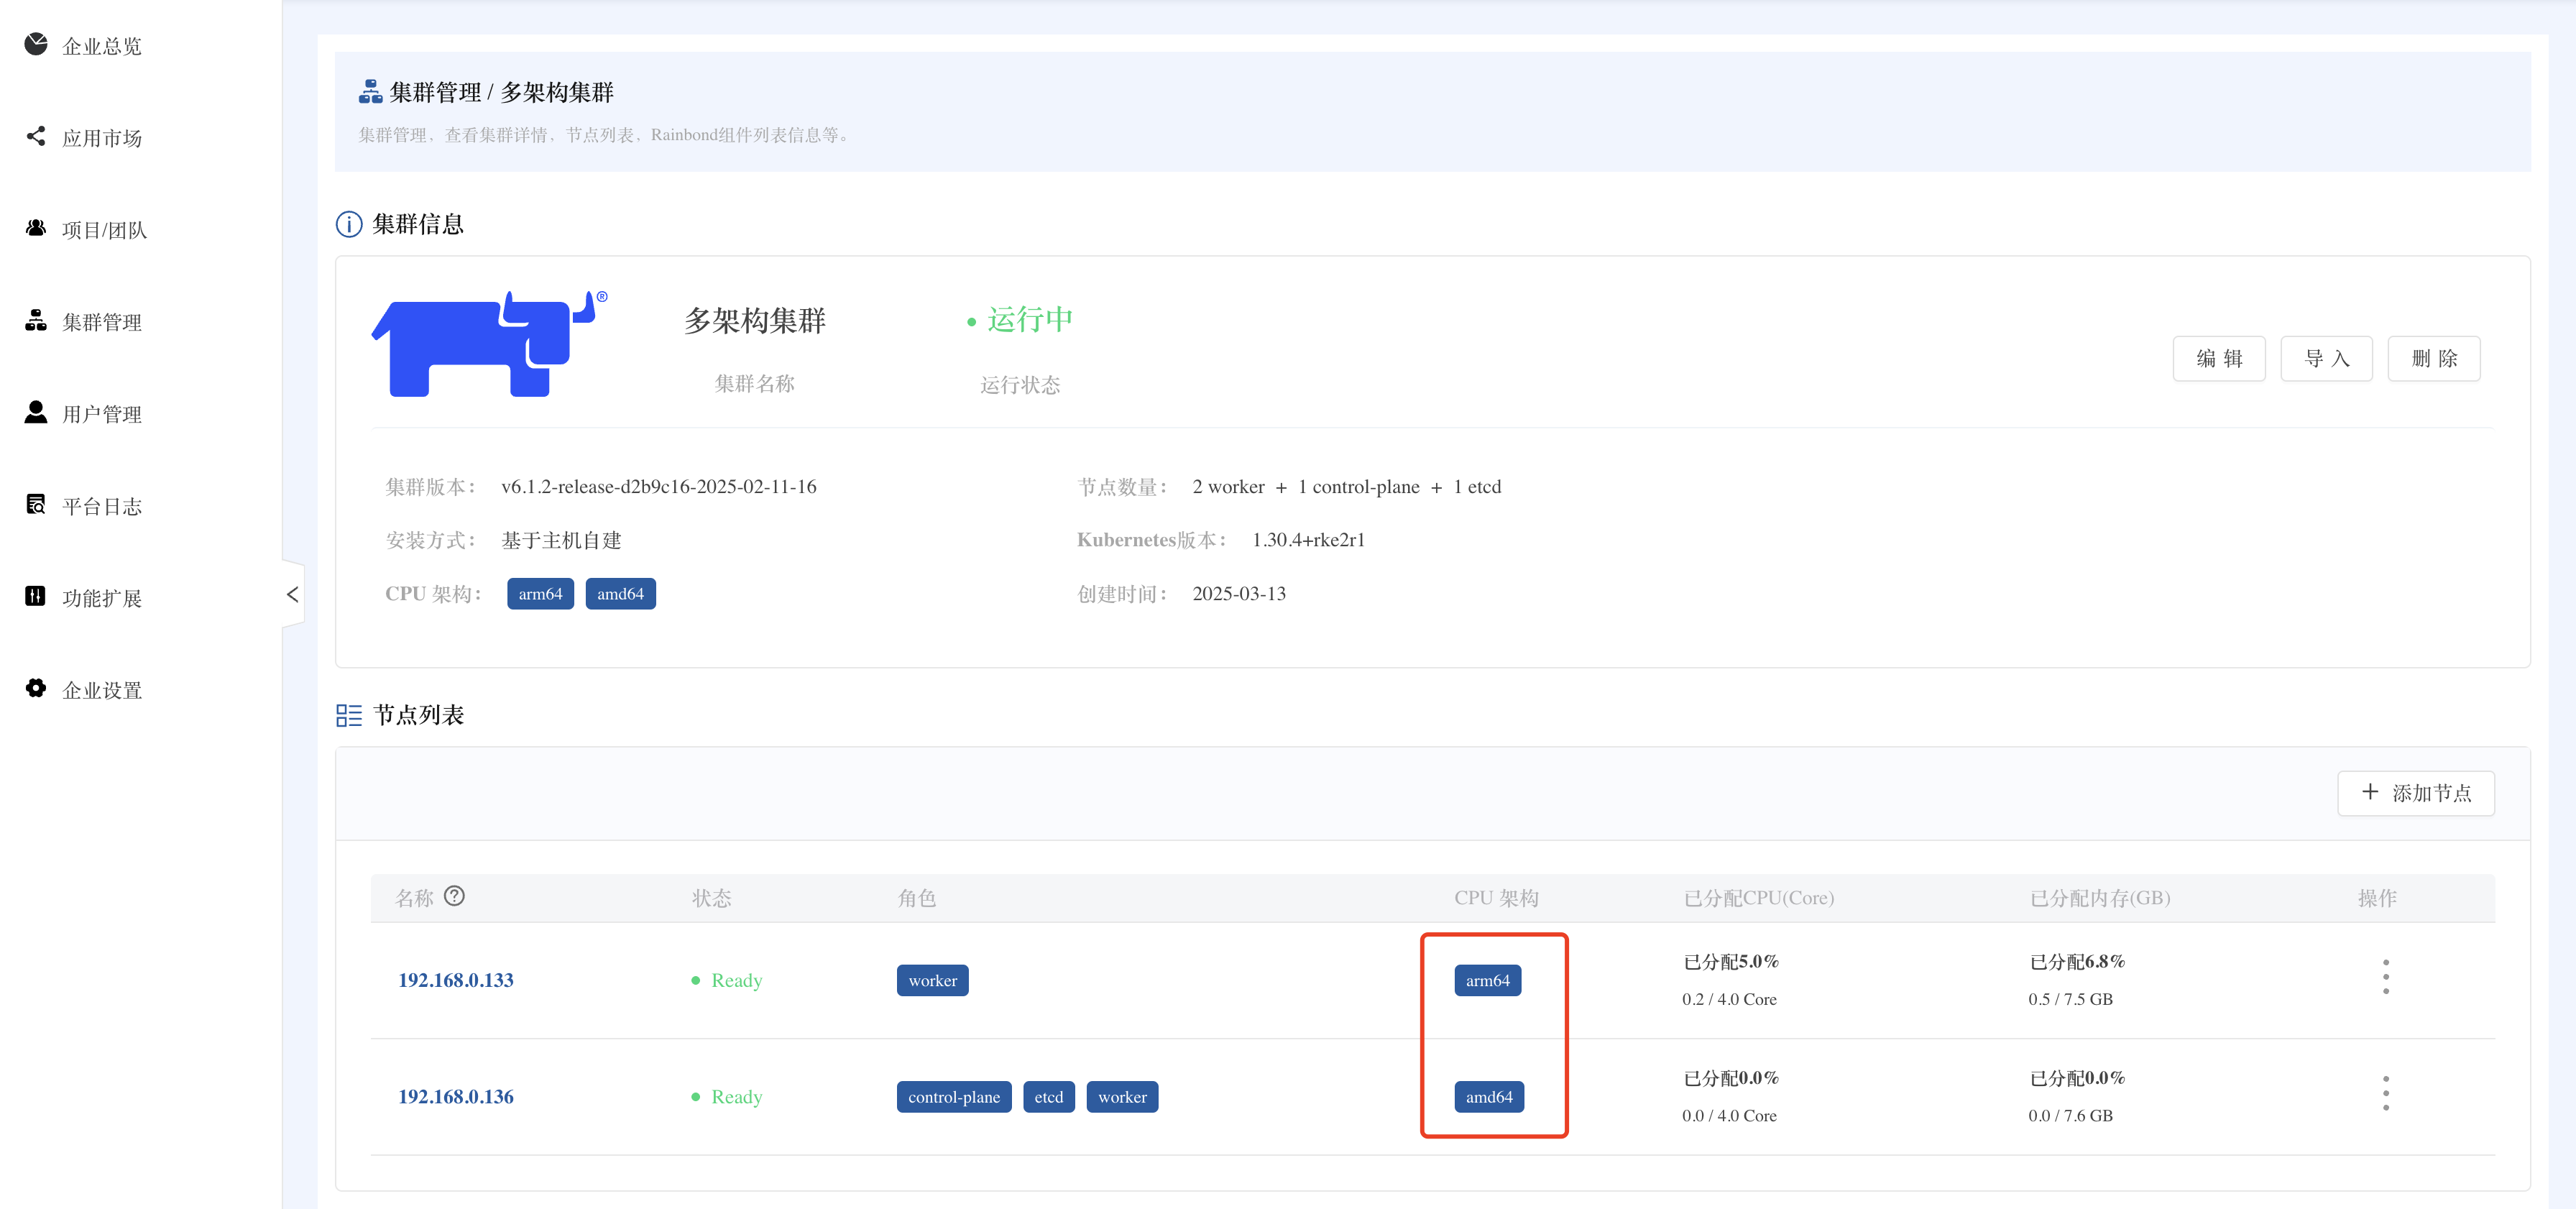Open the 用户管理 menu item
This screenshot has width=2576, height=1209.
tap(102, 414)
